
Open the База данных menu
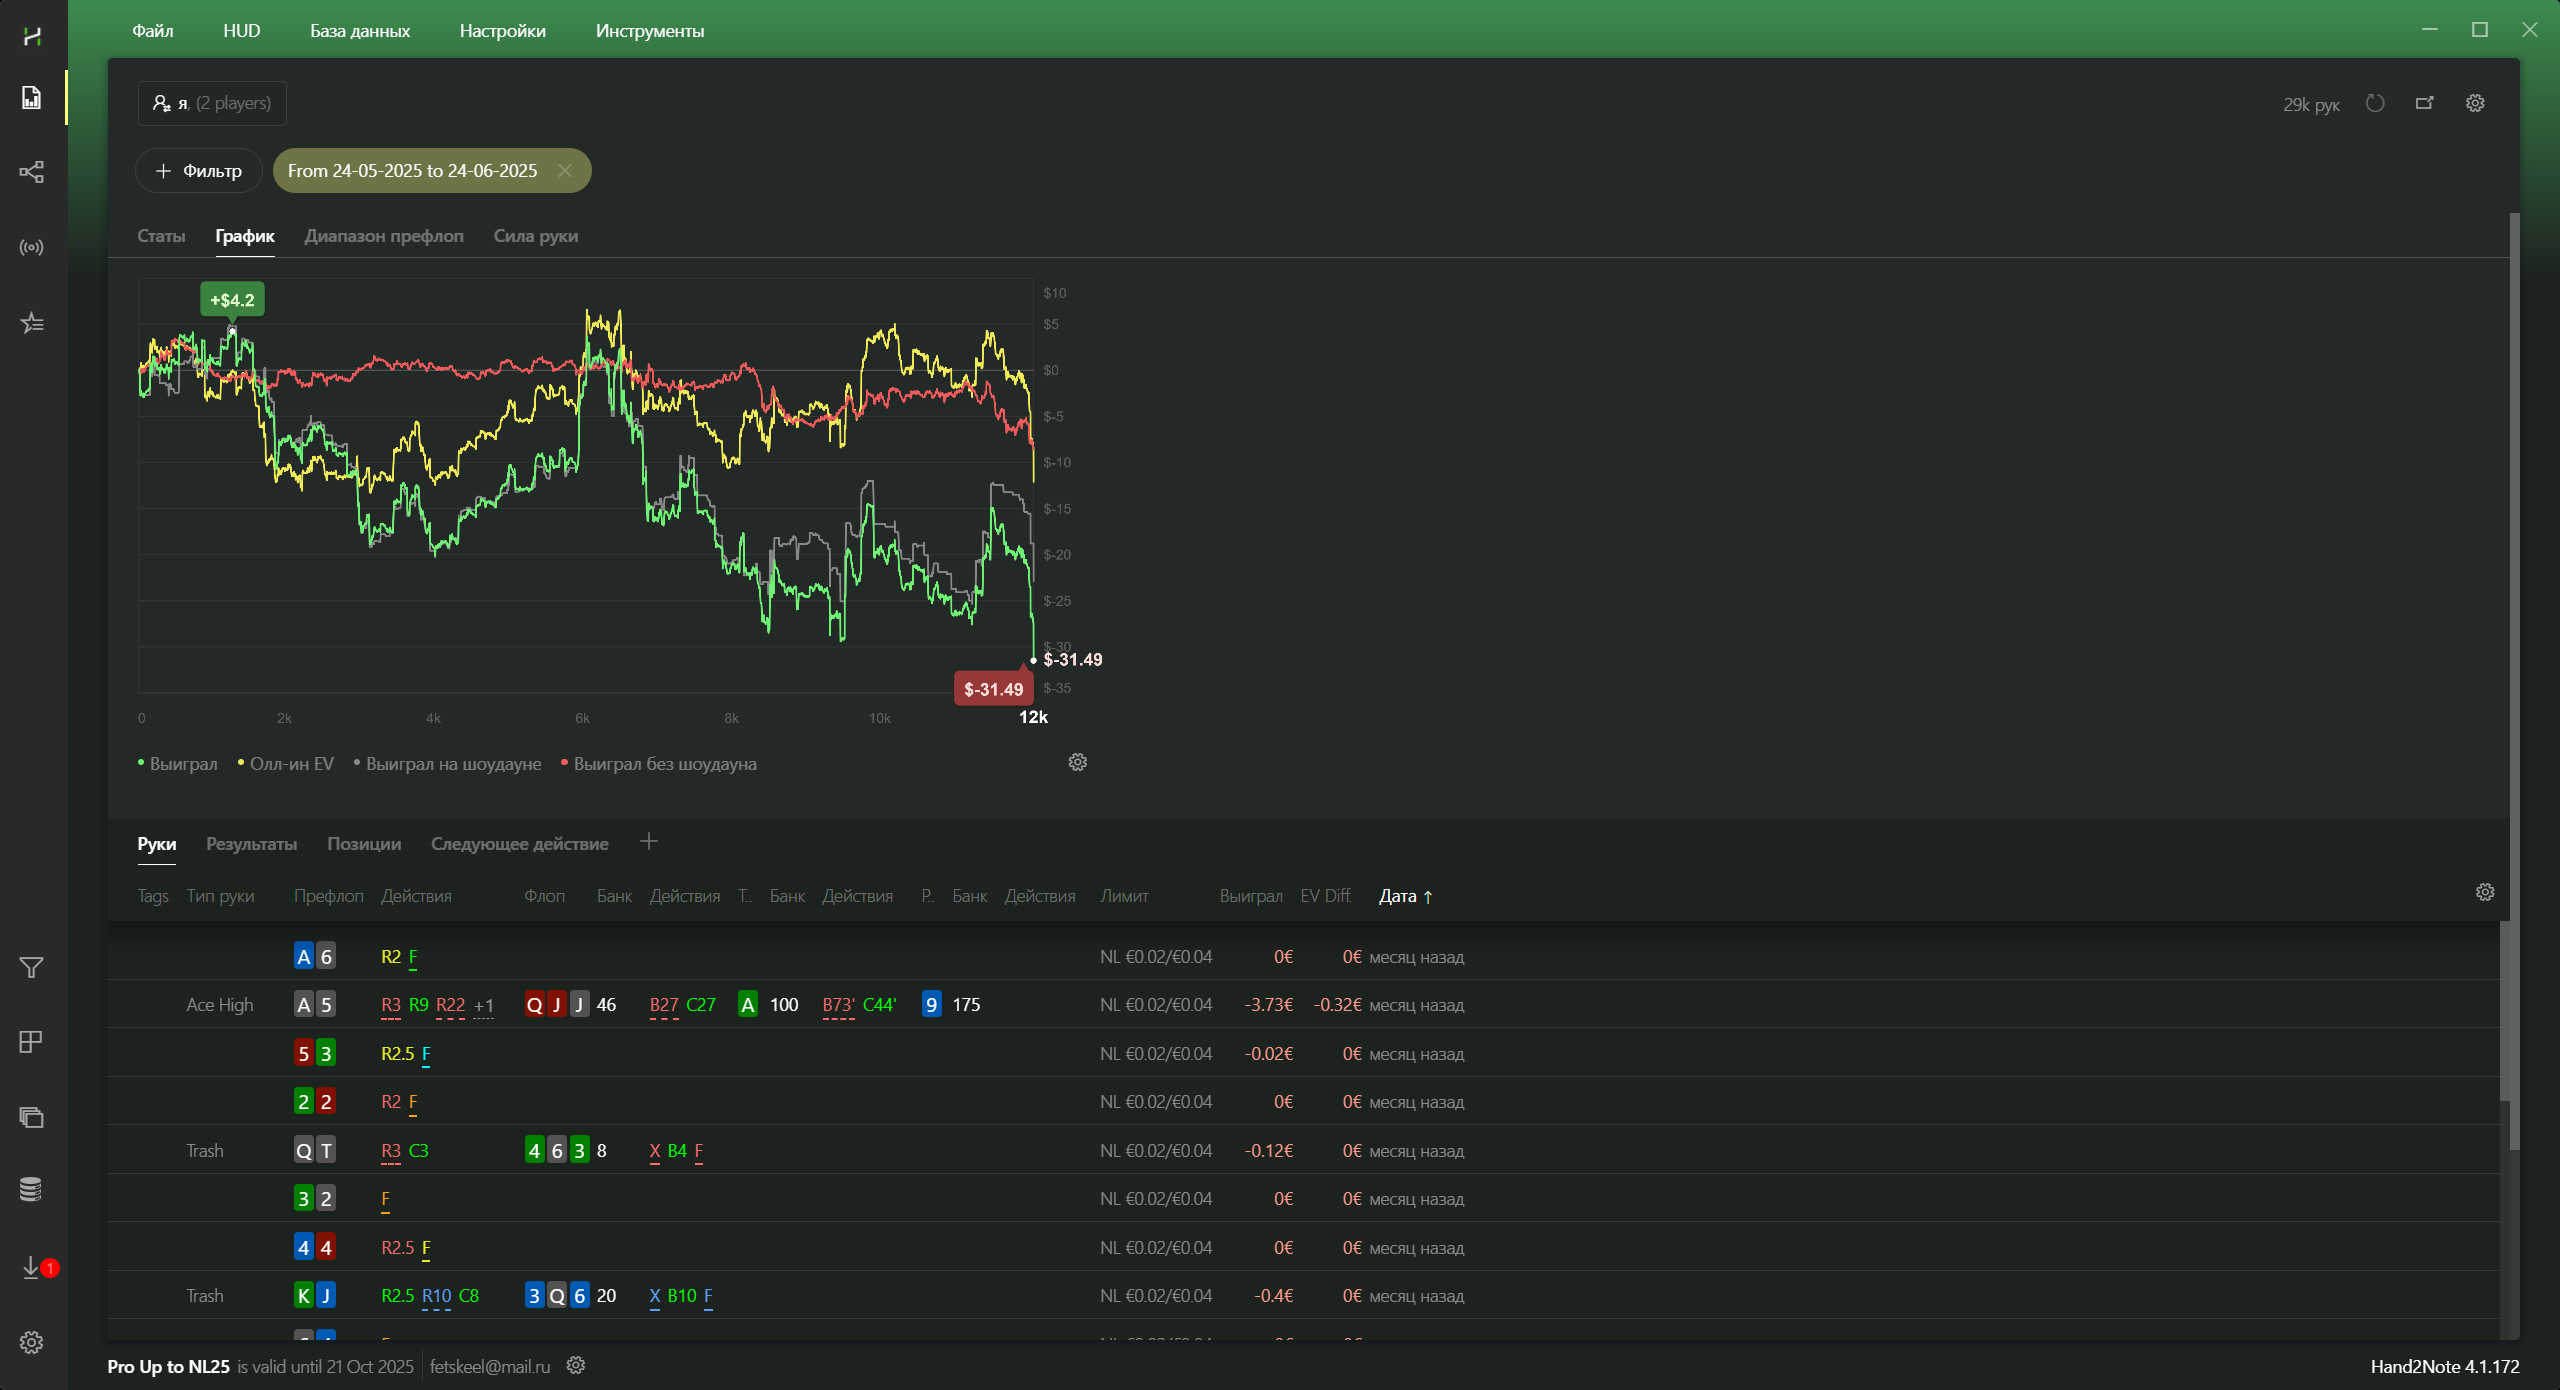[x=360, y=31]
